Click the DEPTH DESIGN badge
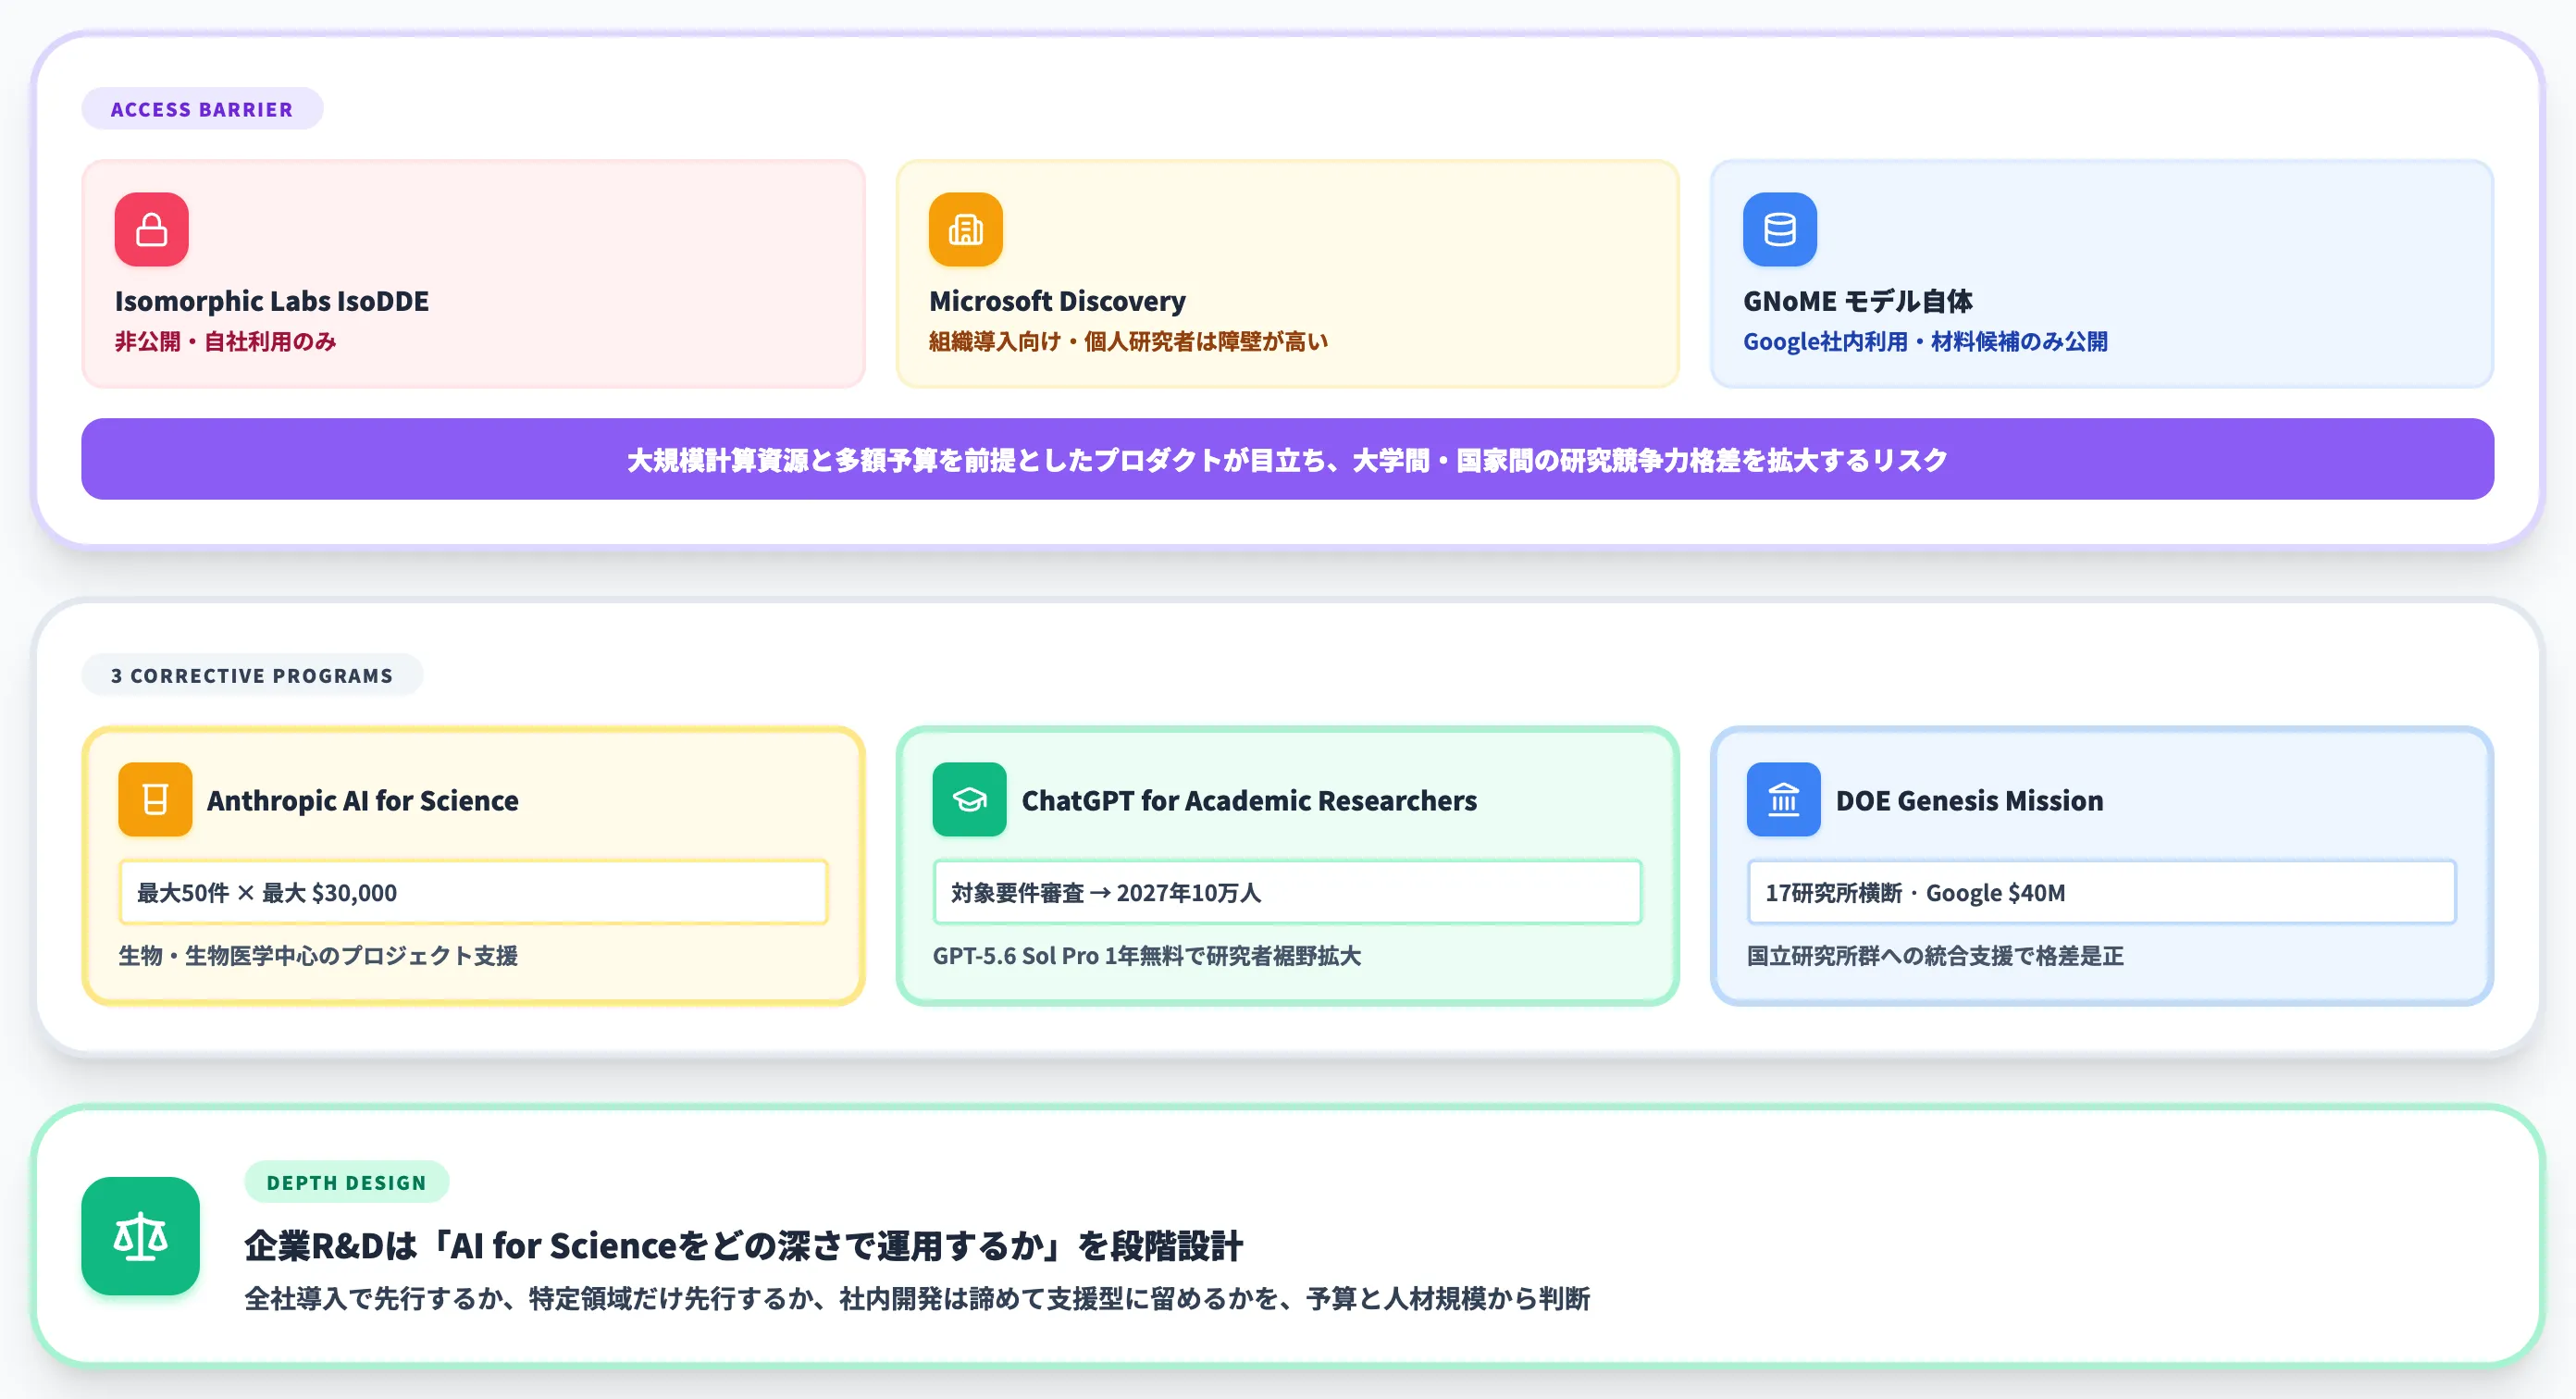Screen dimensions: 2576x1399 346,1182
